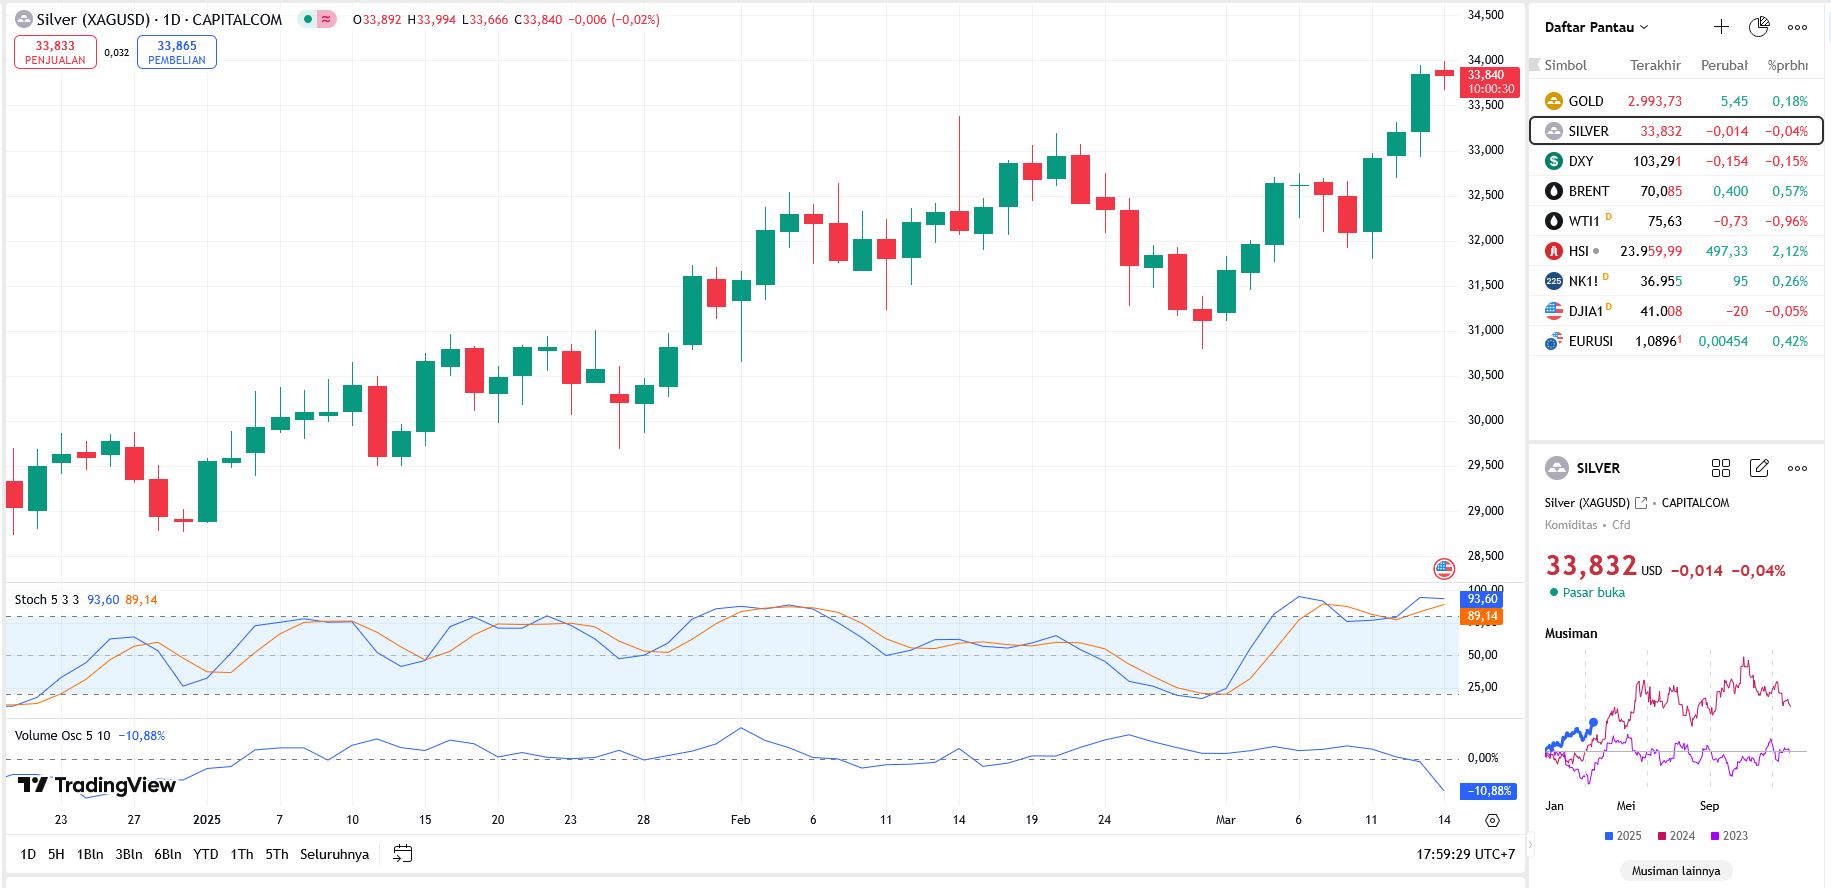Open the watchlist advanced view pie icon
The image size is (1831, 888).
pyautogui.click(x=1759, y=27)
